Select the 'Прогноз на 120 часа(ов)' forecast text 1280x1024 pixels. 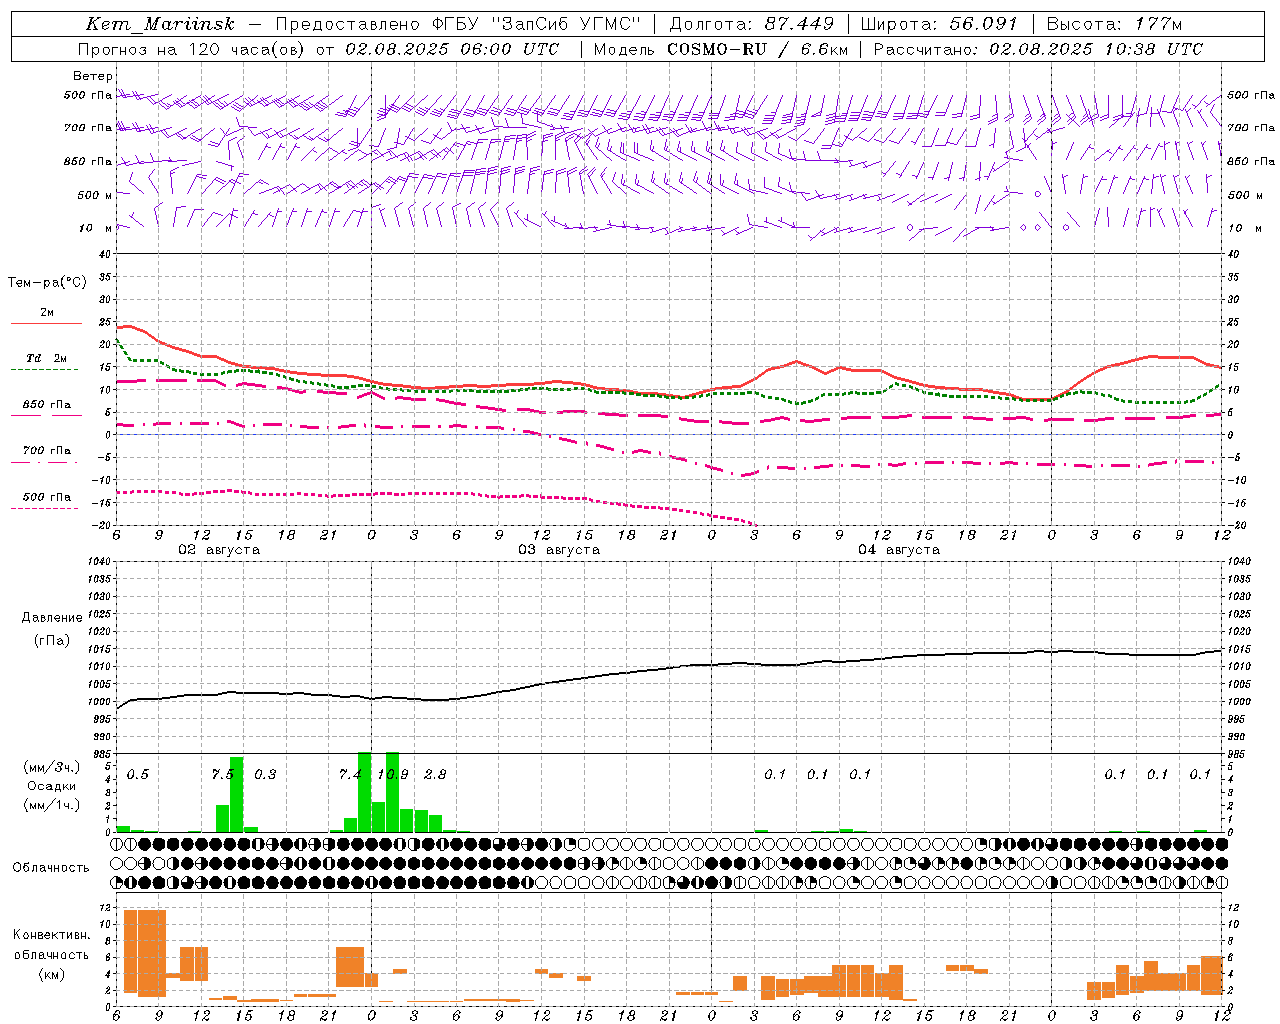pyautogui.click(x=194, y=48)
